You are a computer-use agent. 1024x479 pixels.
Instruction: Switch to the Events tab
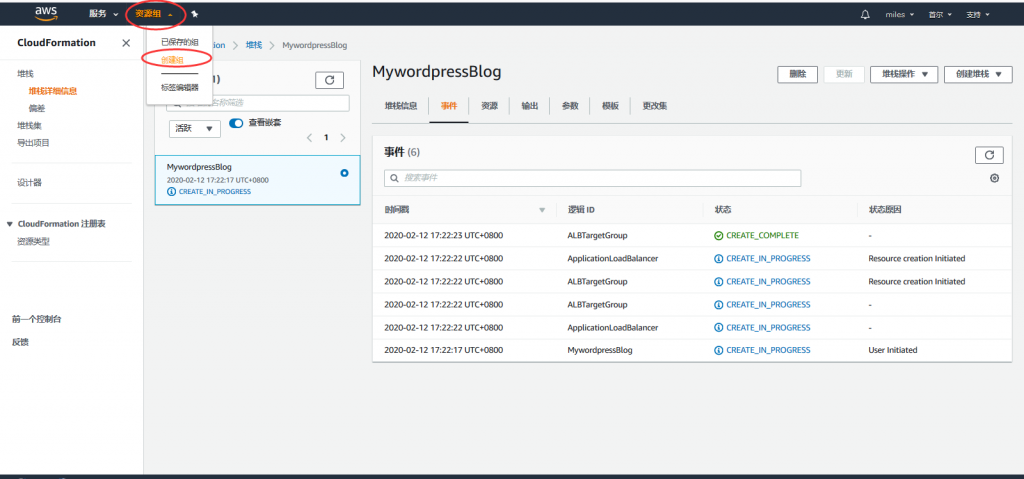[x=449, y=106]
